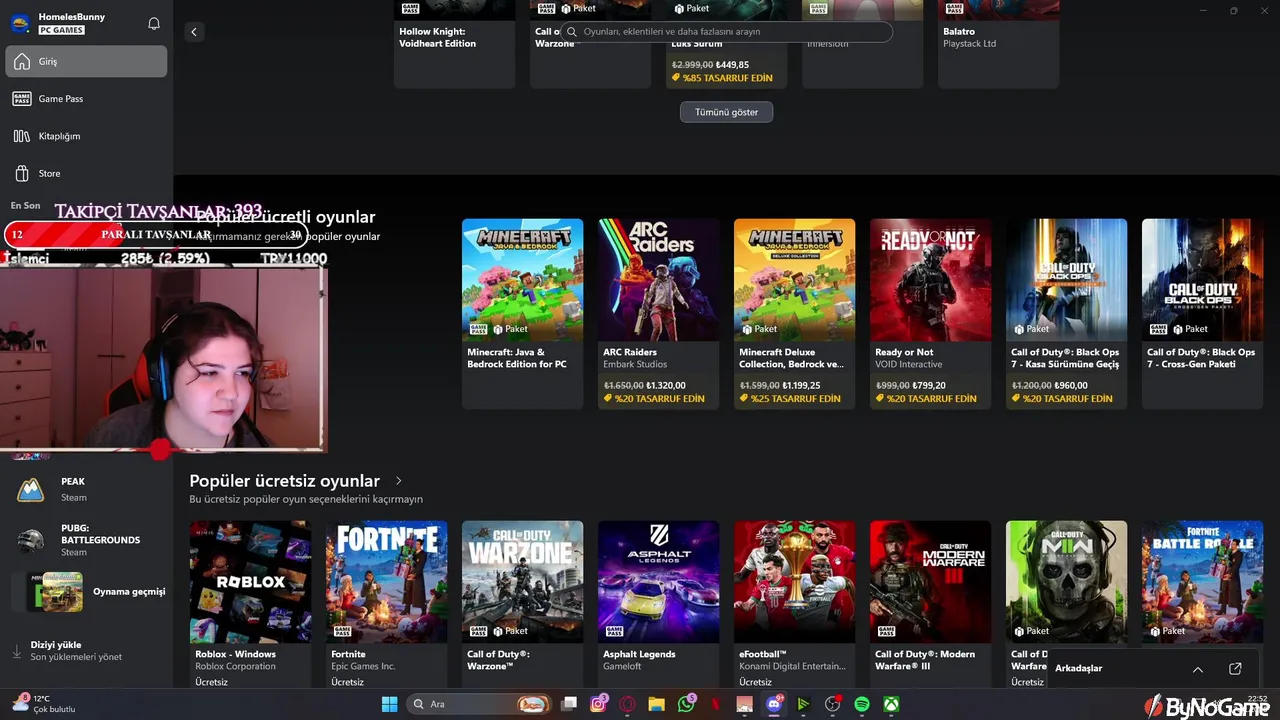Open Opera browser from taskbar
The width and height of the screenshot is (1280, 720).
click(x=627, y=704)
